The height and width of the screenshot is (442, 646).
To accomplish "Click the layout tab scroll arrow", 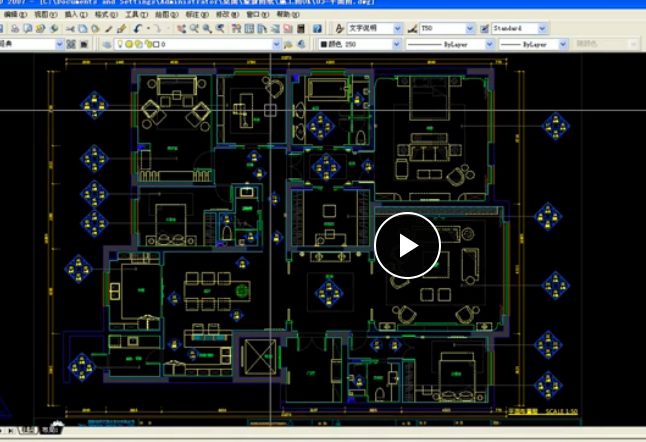I will (10, 430).
